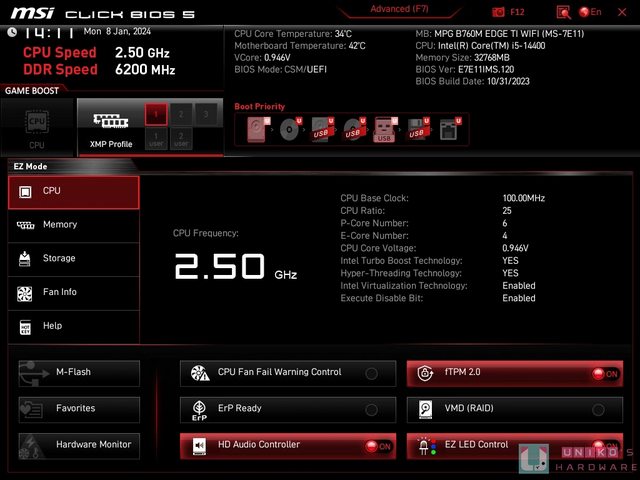Open the language selector (En)

(590, 12)
